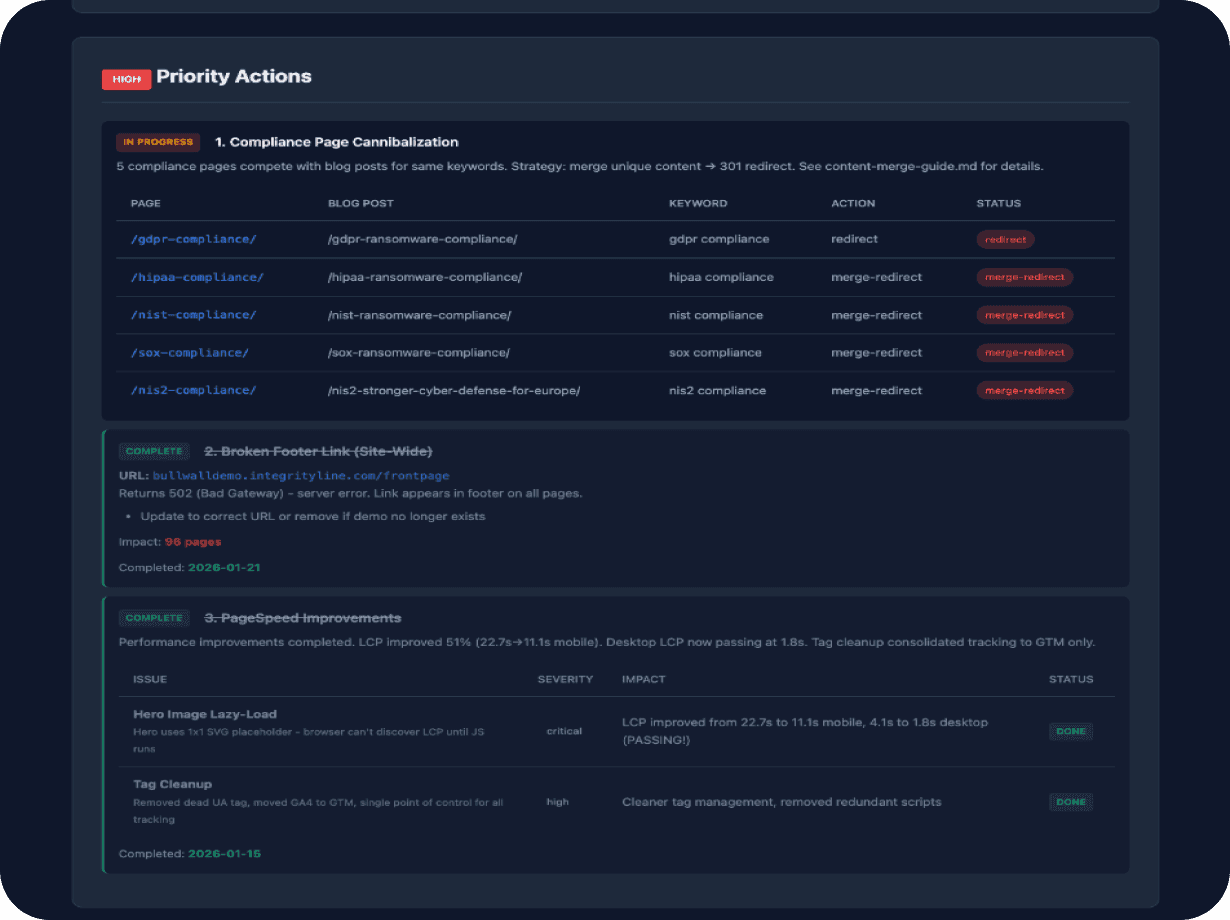
Task: Click the KEYWORD column header
Action: 698,203
